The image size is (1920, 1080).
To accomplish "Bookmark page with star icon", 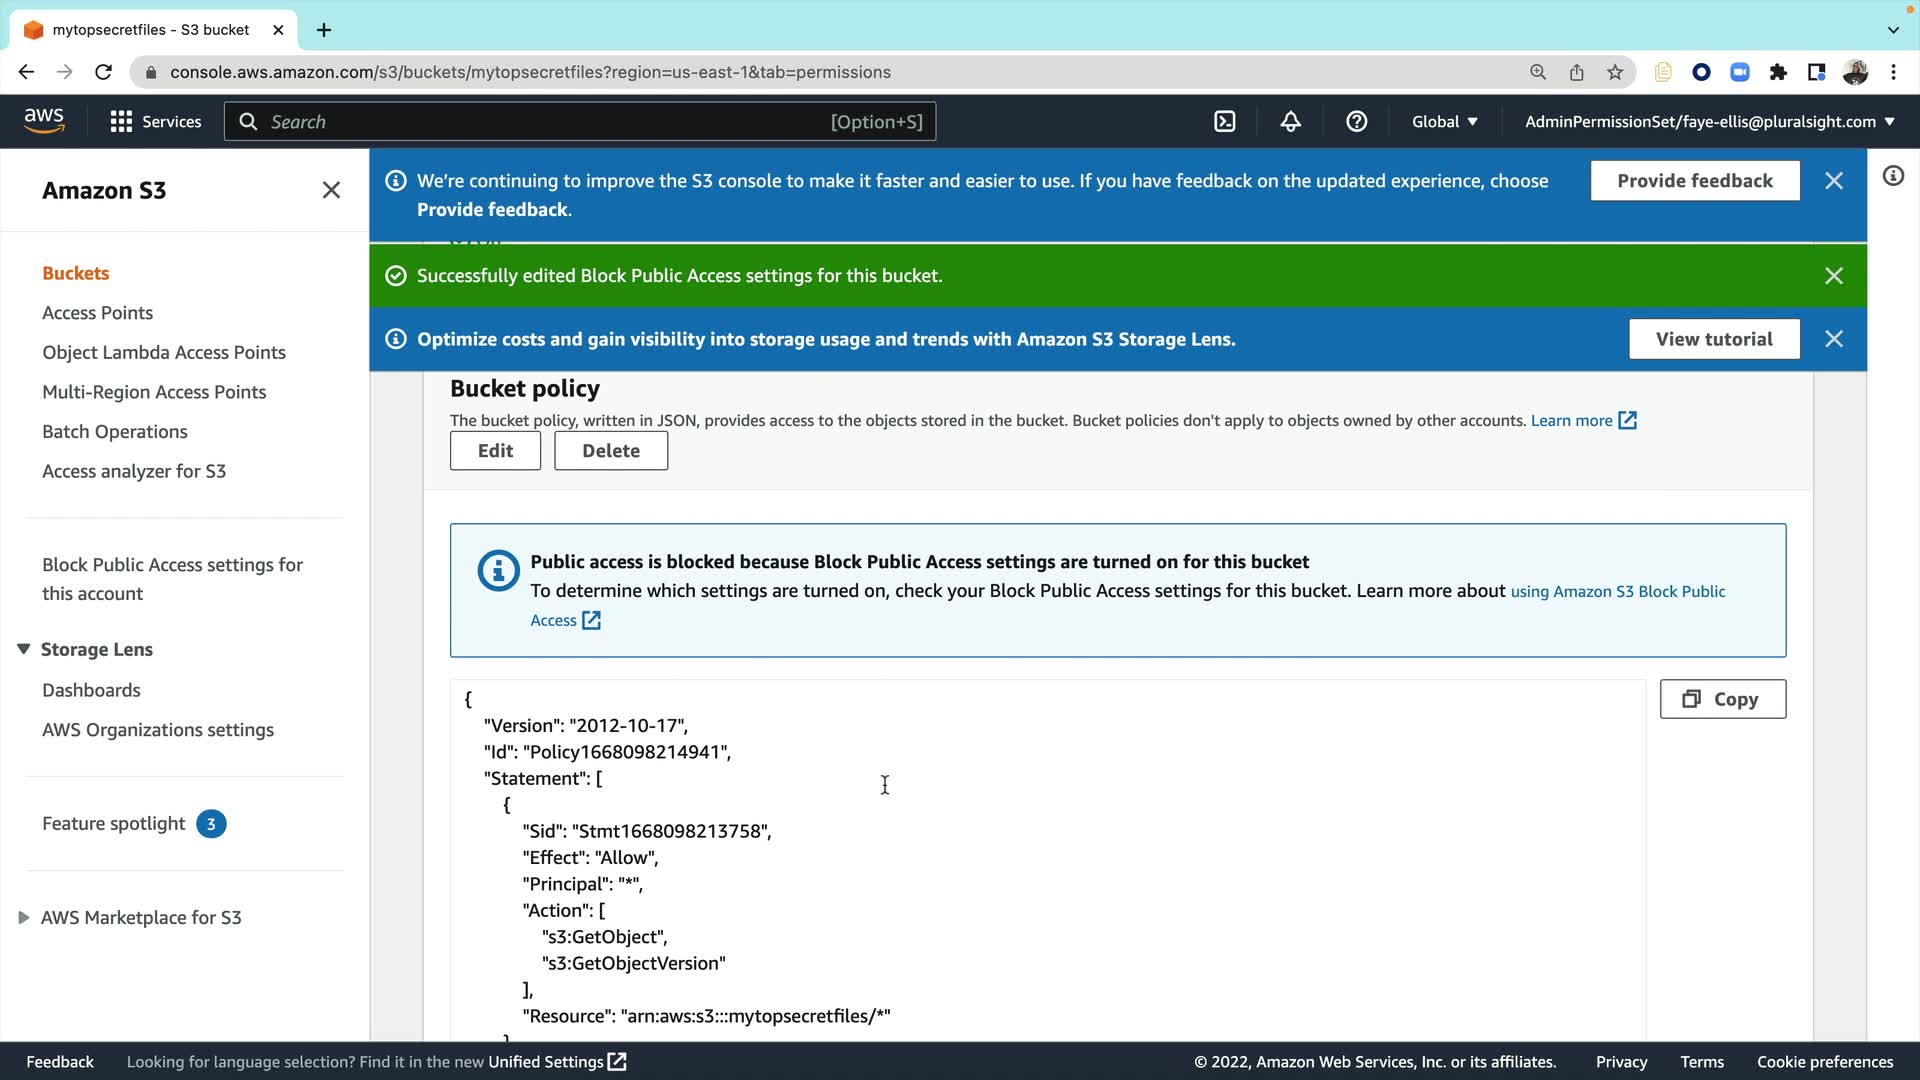I will tap(1615, 72).
